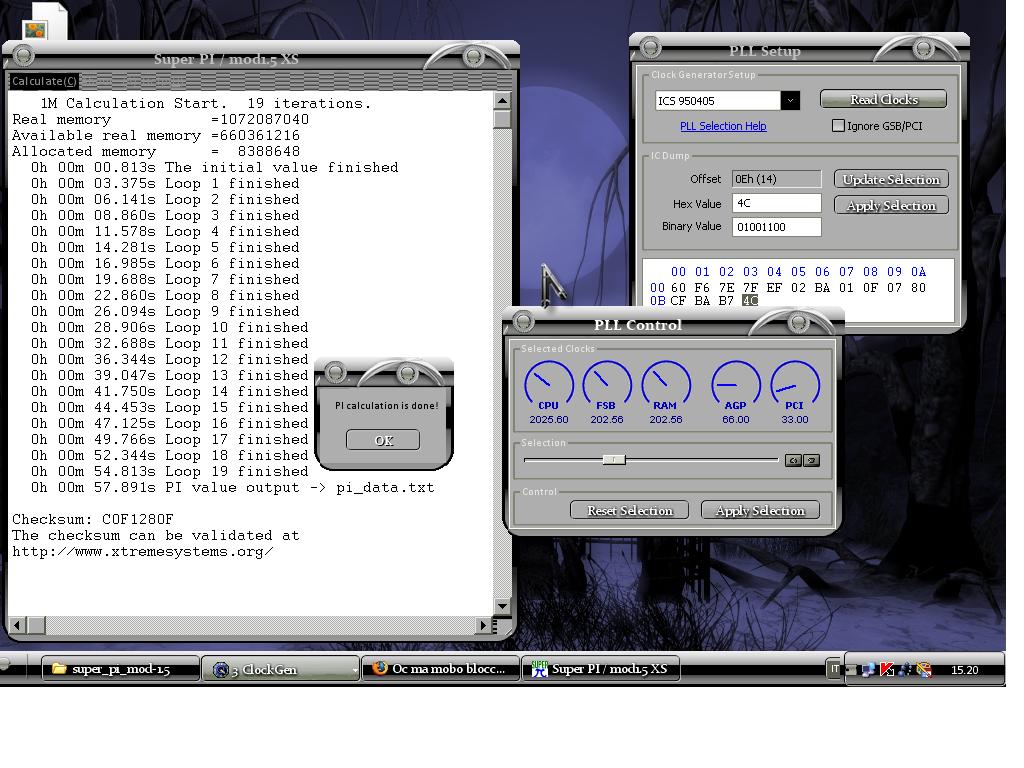Click Super PI vertical scrollbar up arrow

click(x=502, y=101)
